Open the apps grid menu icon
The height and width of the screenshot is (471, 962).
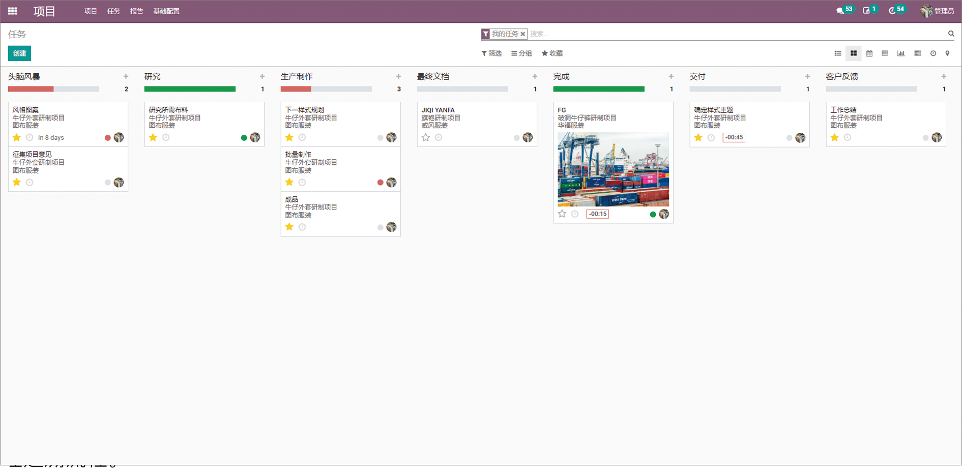tap(13, 11)
